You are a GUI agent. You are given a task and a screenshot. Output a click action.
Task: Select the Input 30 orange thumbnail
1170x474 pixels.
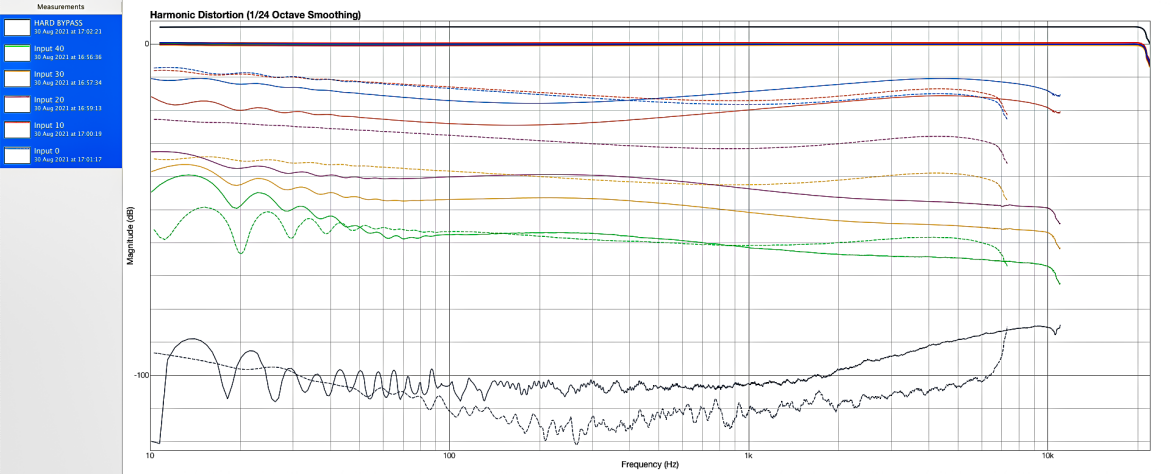click(x=16, y=78)
